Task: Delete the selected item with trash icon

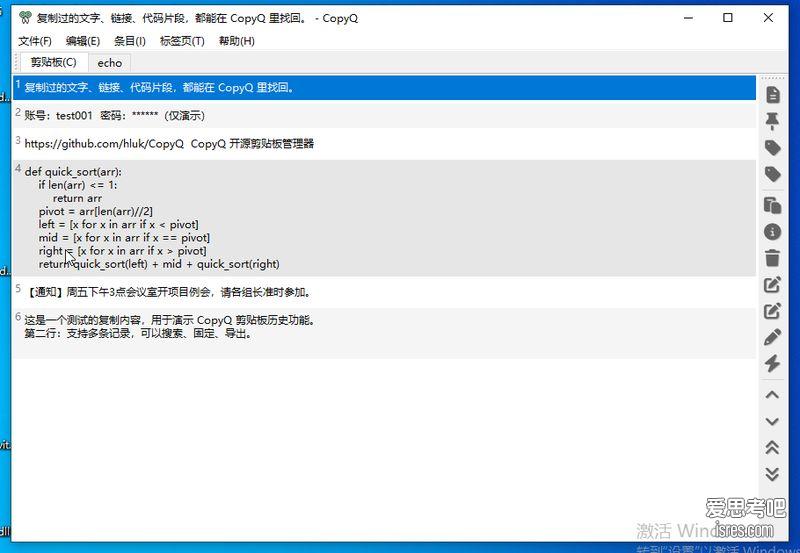Action: point(772,258)
